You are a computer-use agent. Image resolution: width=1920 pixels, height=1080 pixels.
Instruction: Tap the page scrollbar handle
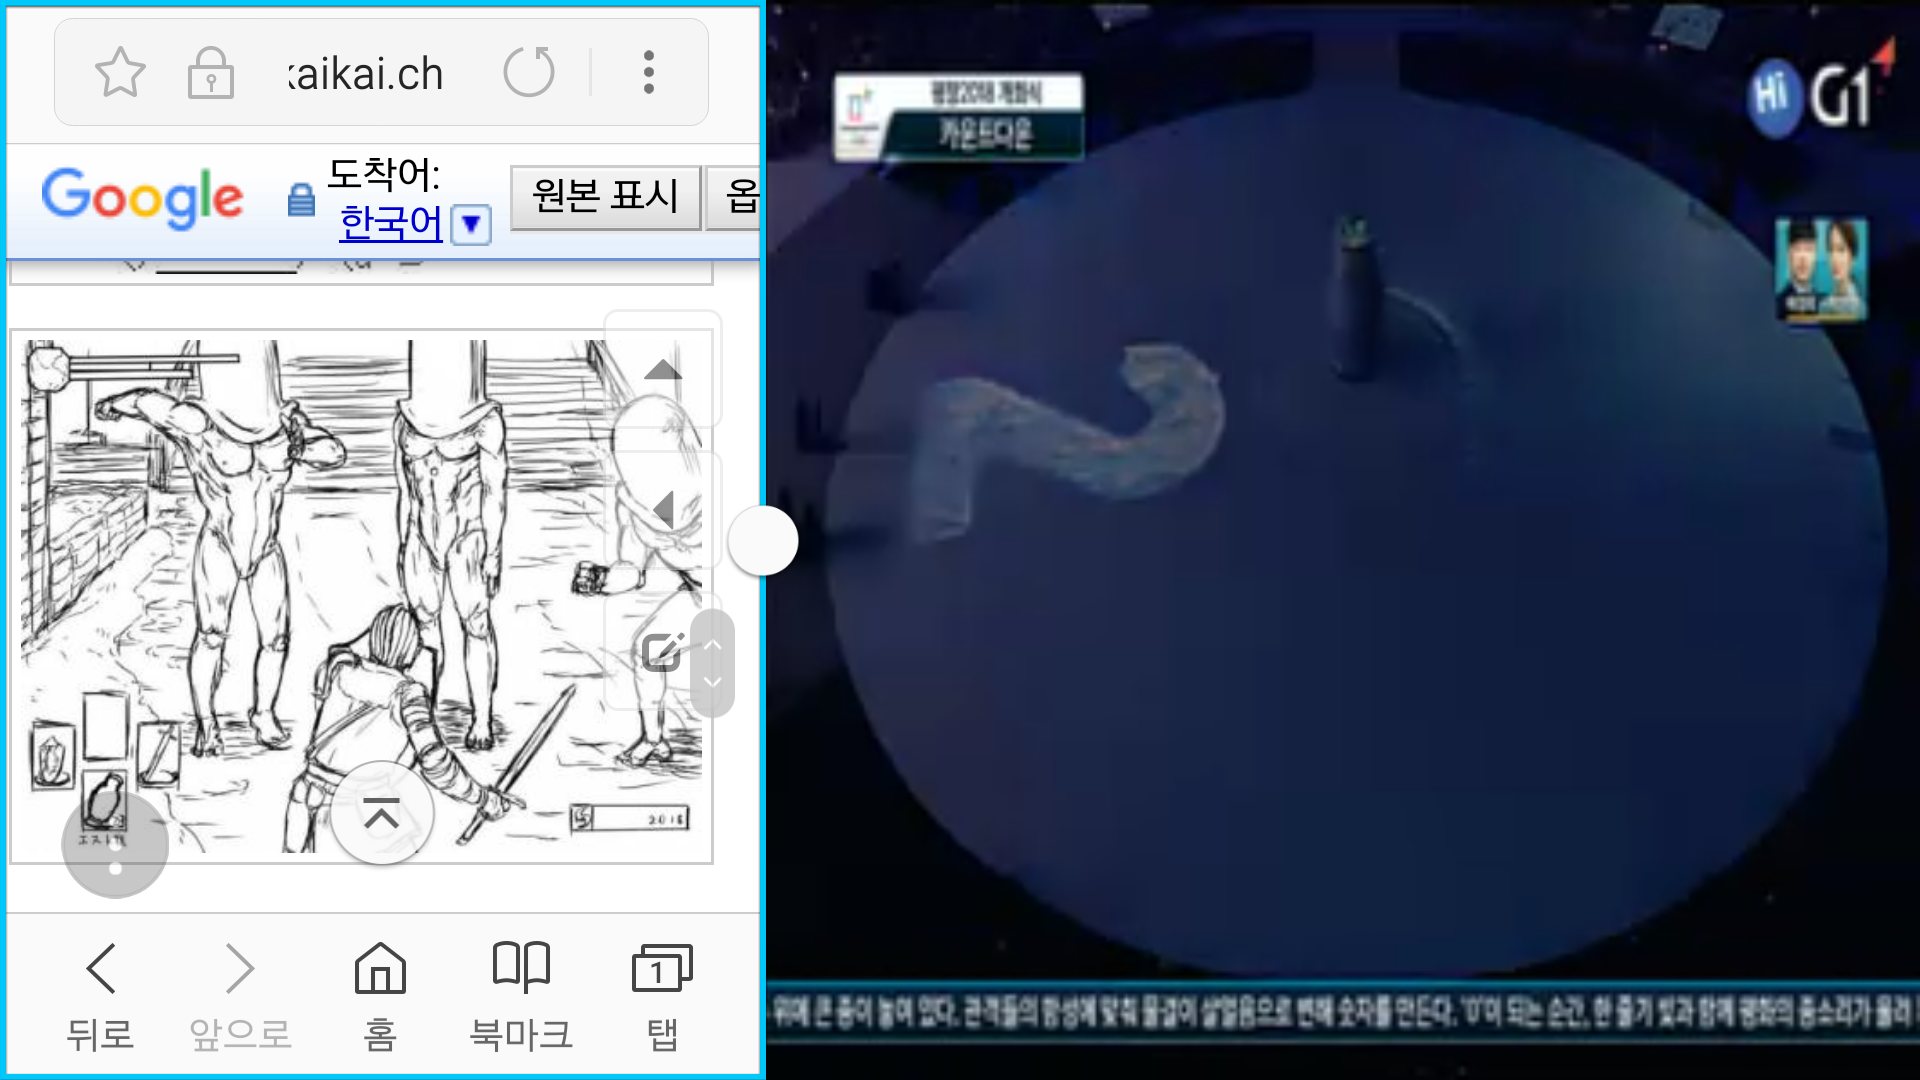pos(712,664)
